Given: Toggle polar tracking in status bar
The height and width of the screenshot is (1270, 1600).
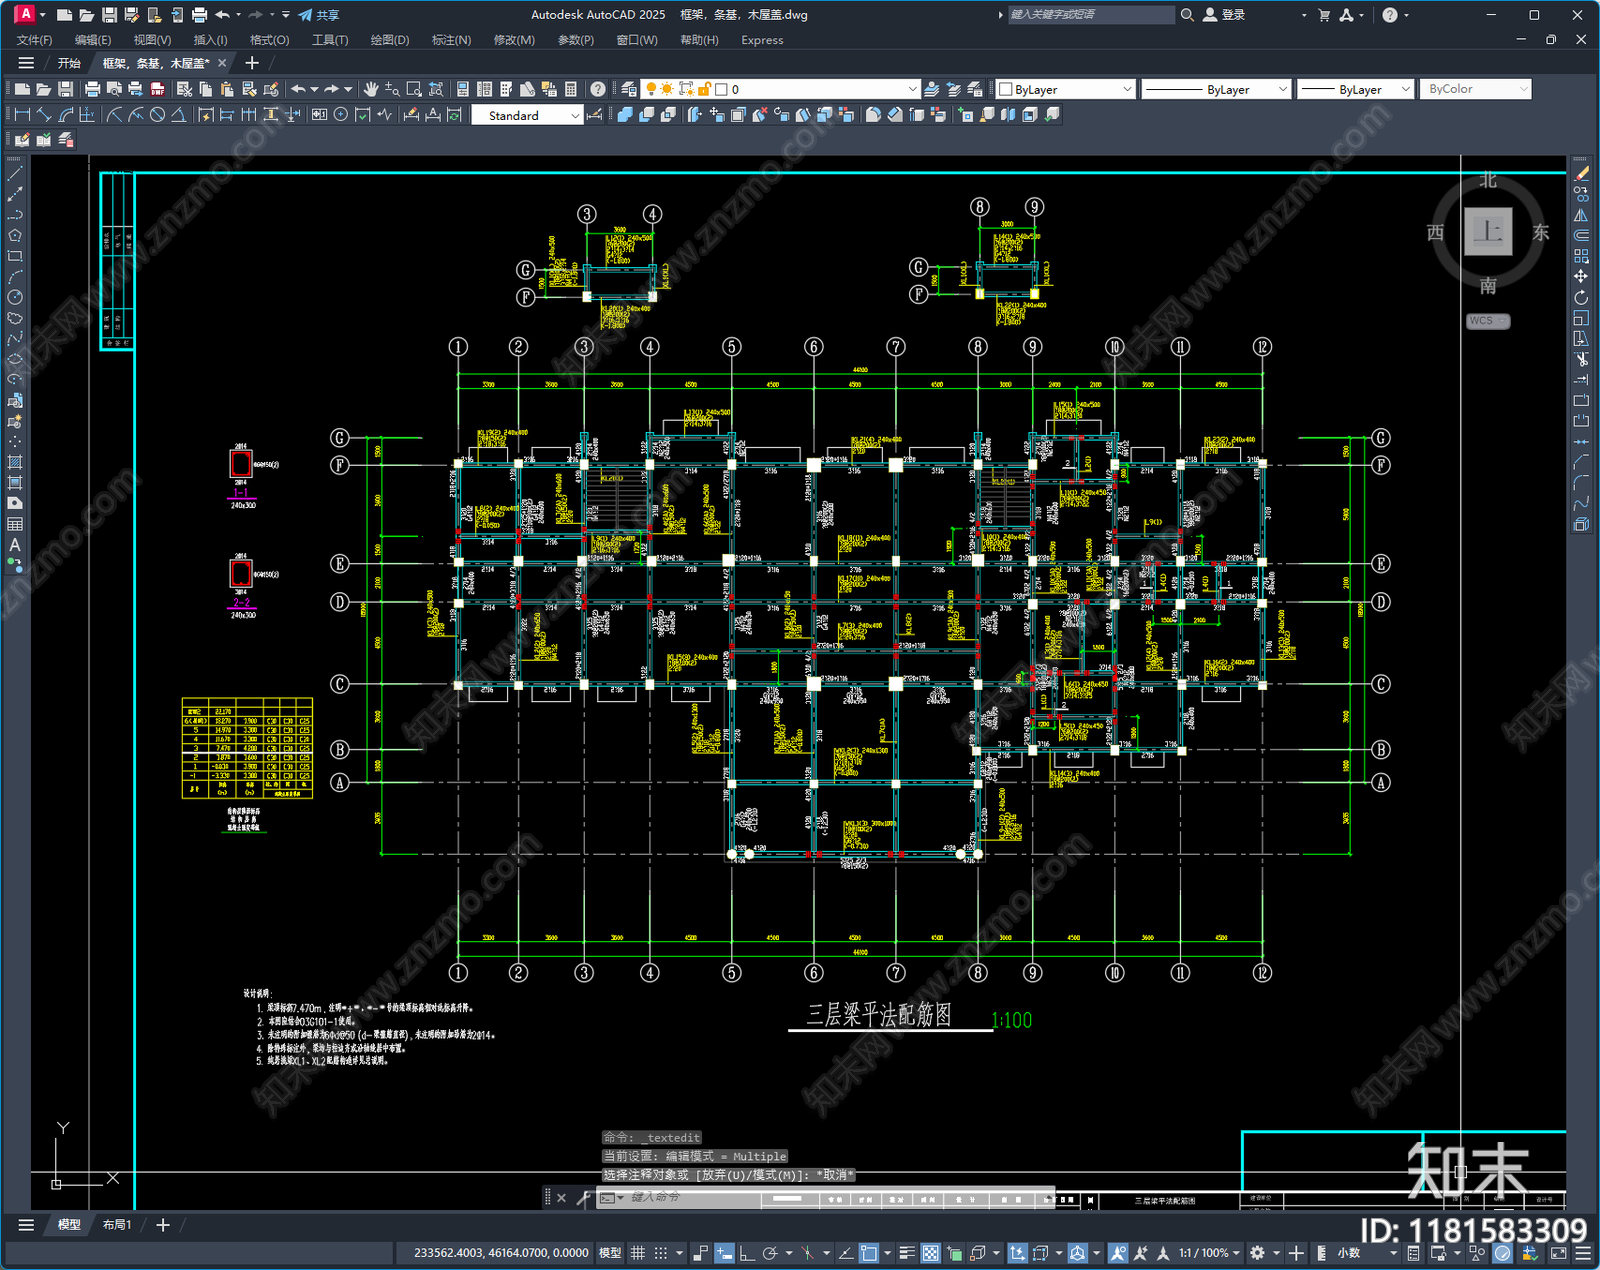Looking at the screenshot, I should pyautogui.click(x=770, y=1253).
